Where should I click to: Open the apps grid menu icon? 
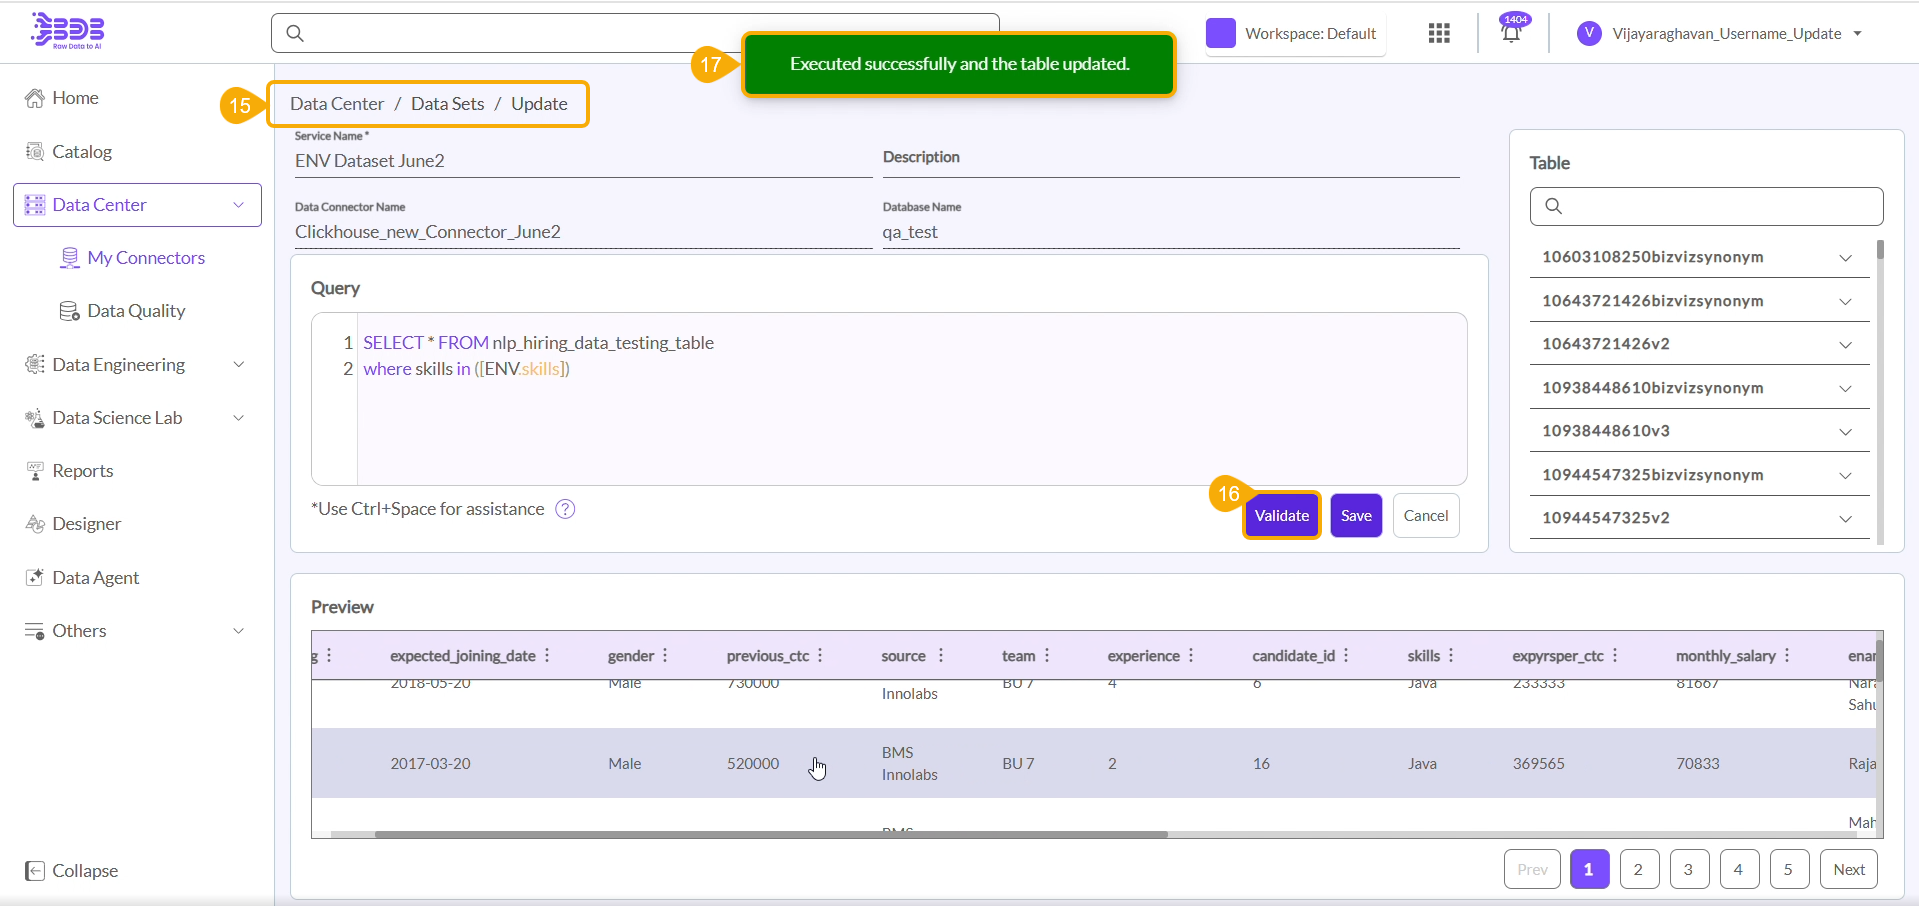1439,33
